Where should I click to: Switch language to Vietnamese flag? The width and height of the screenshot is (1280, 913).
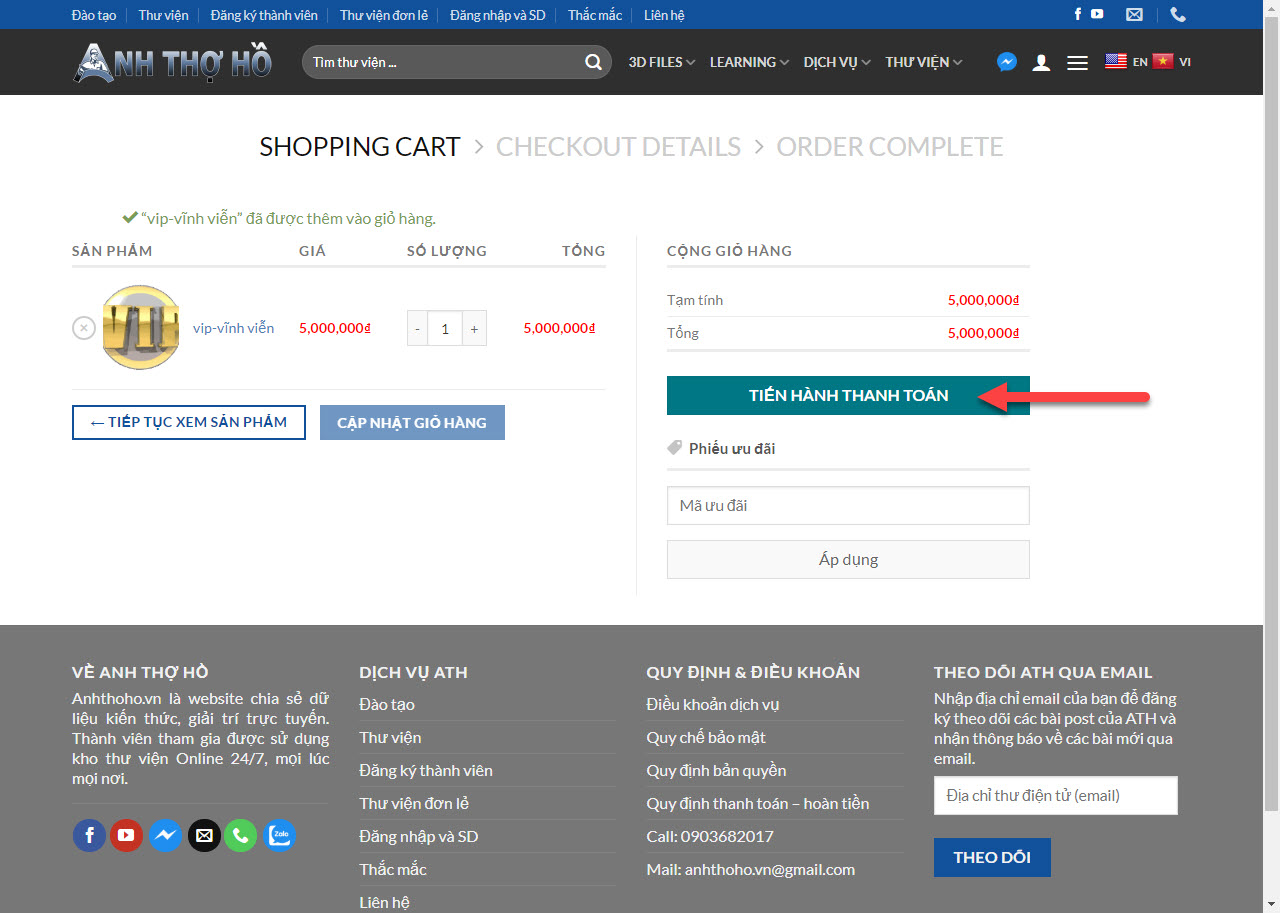coord(1162,61)
